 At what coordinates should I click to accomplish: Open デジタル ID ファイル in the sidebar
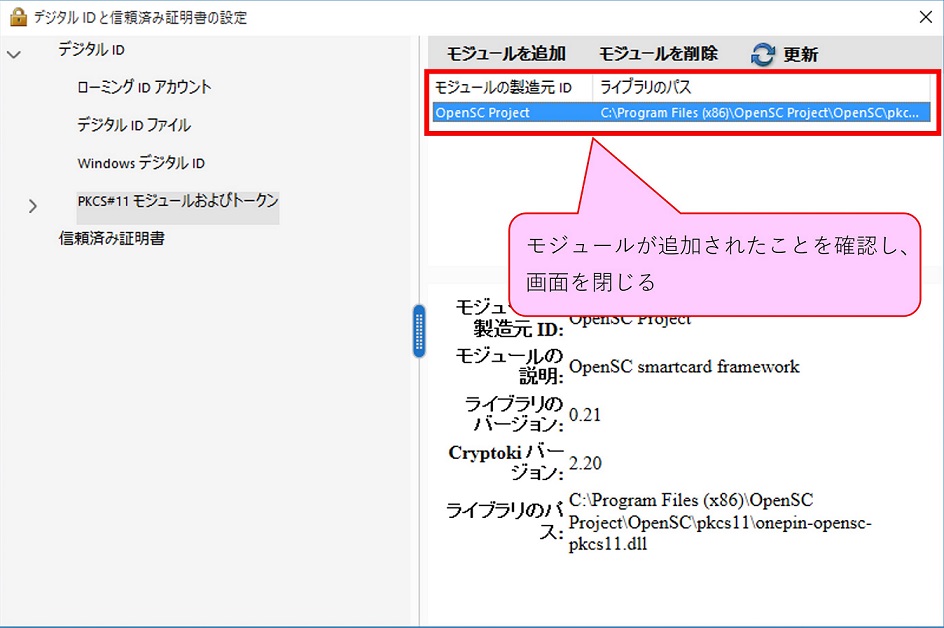tap(134, 125)
